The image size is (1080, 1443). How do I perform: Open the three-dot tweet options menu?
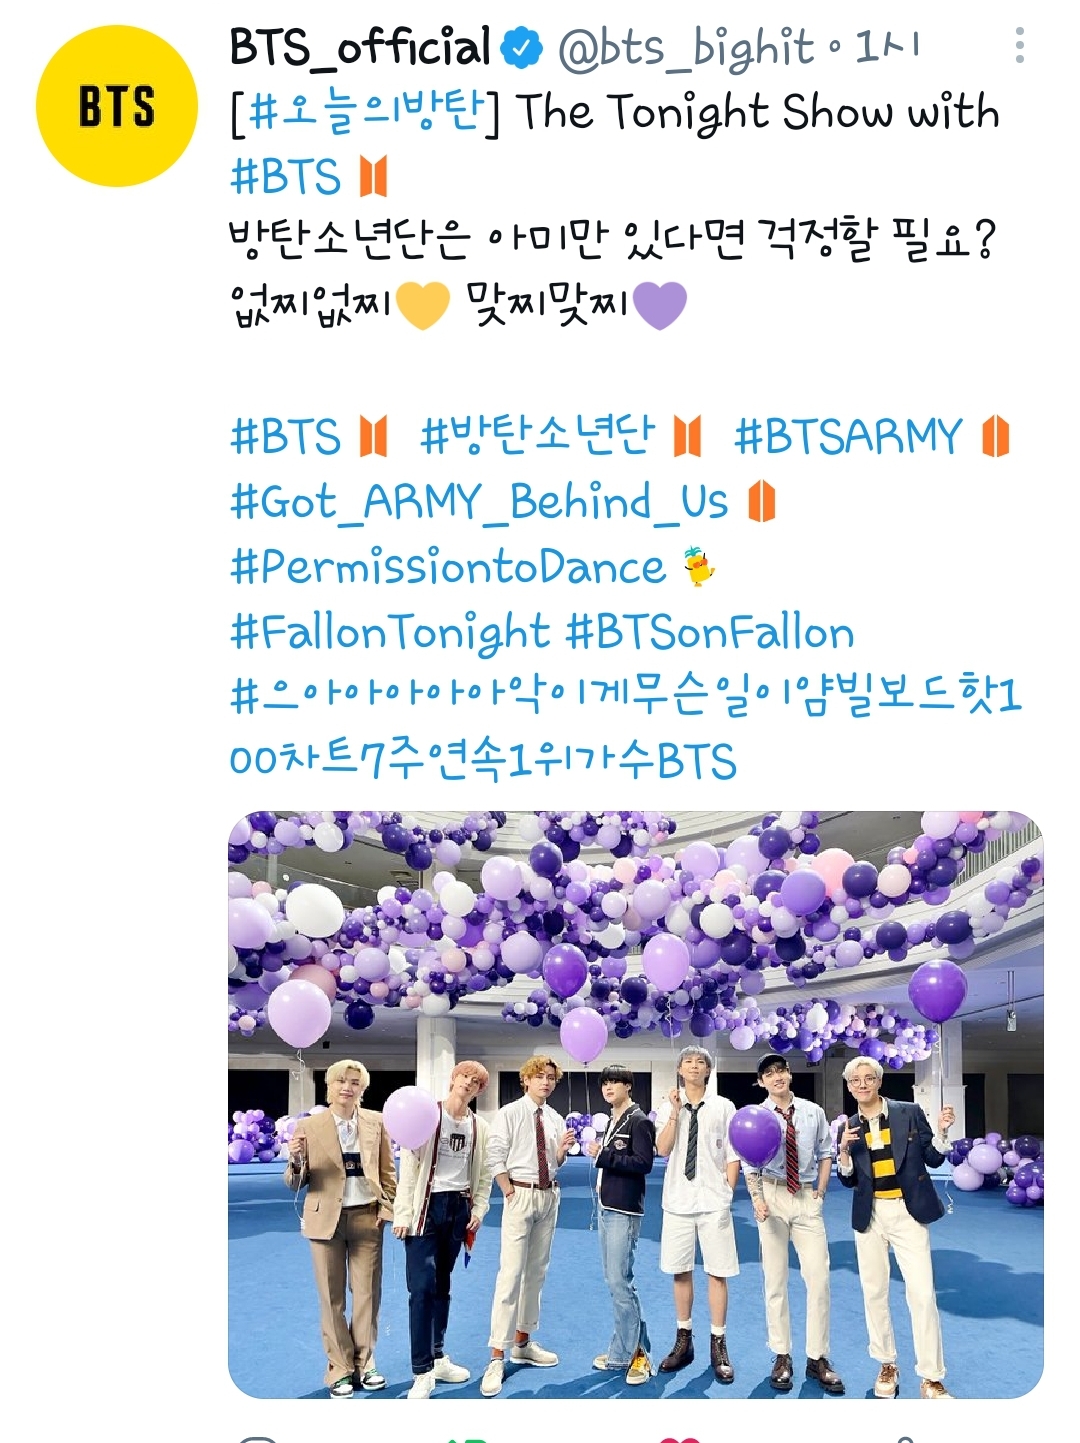[1019, 46]
